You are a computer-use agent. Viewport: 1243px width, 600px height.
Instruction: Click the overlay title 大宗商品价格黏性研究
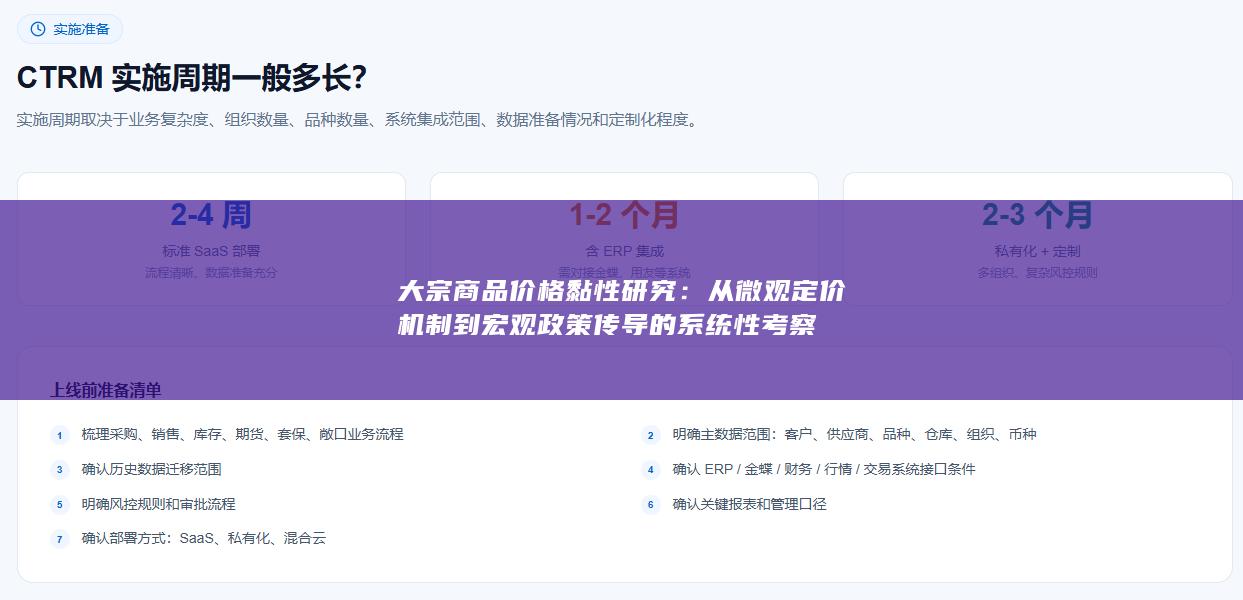pyautogui.click(x=622, y=308)
